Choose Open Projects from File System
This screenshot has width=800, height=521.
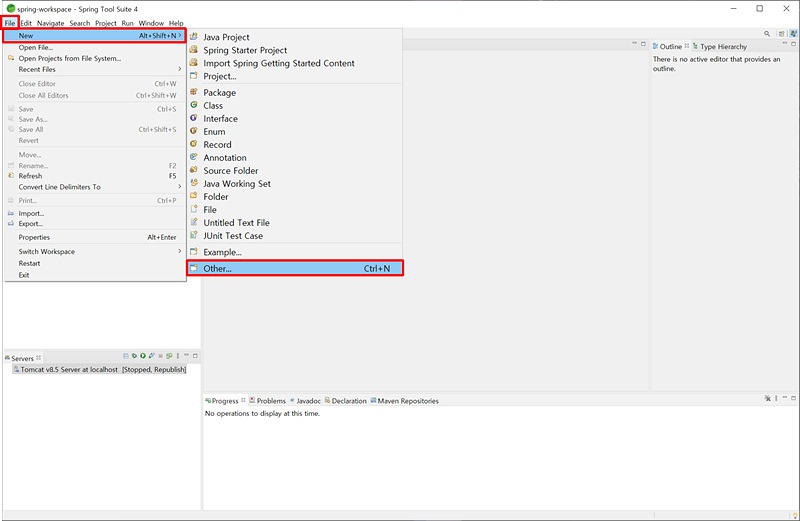pos(95,58)
